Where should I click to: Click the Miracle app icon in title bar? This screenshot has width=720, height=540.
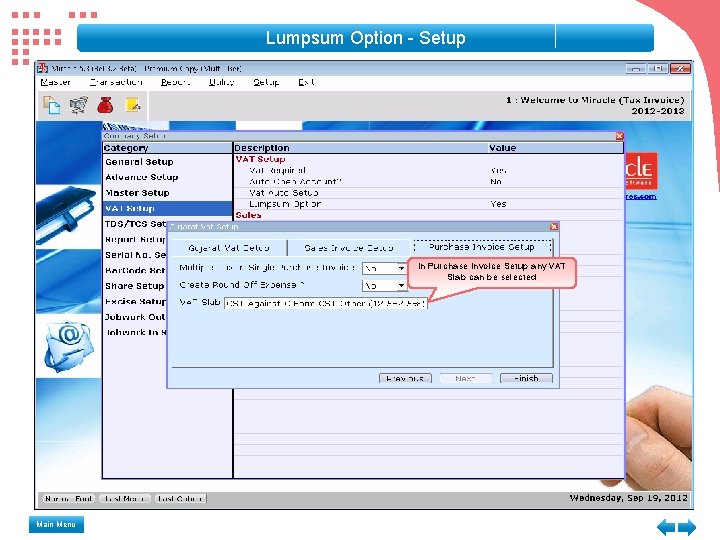(x=43, y=68)
